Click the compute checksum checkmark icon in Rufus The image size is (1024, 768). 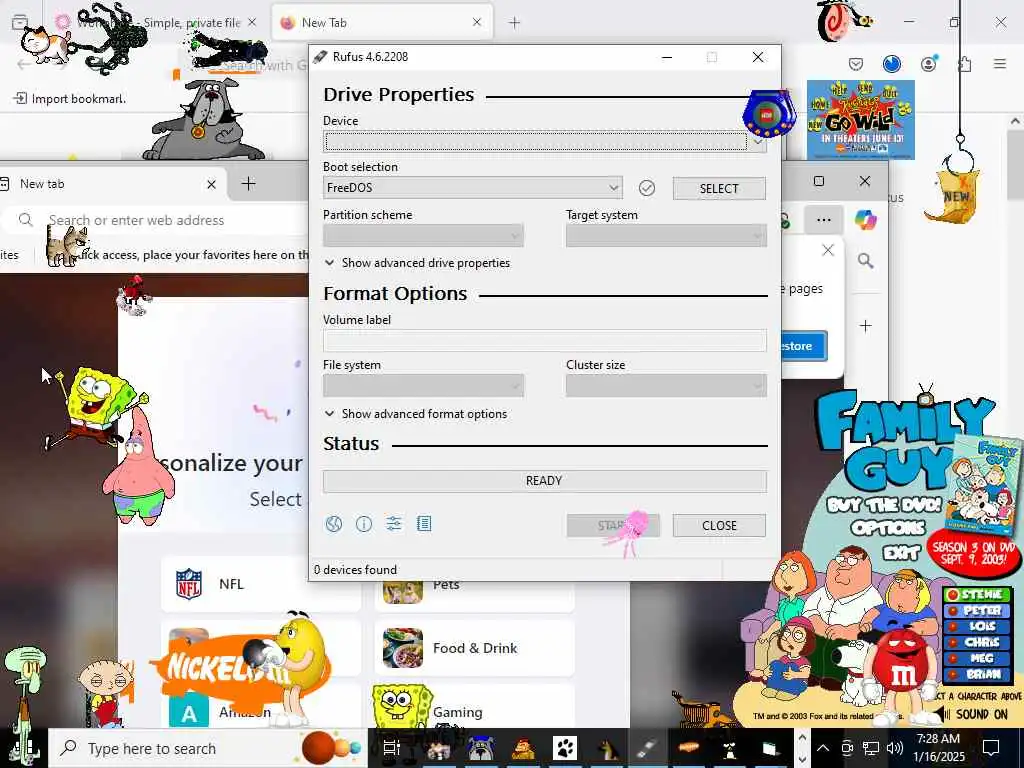(647, 188)
